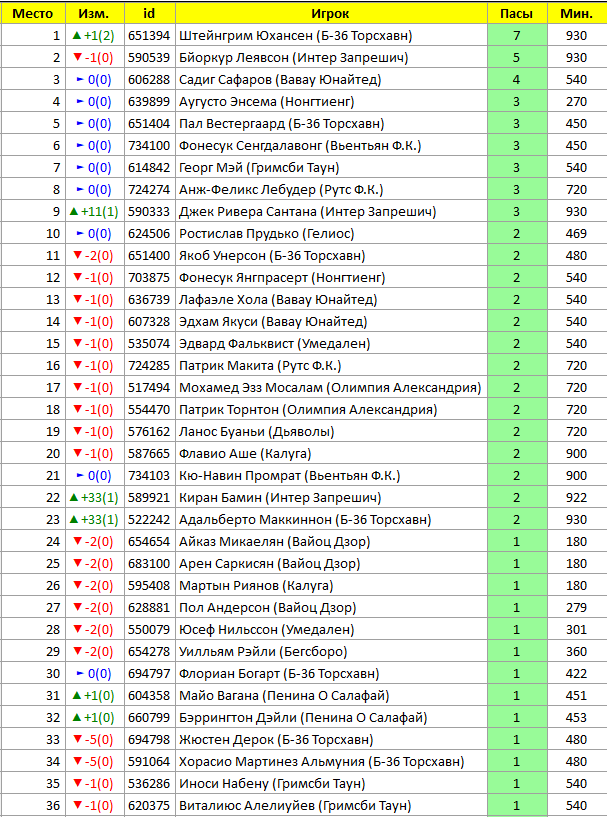Click id cell 522242
607x817 pixels.
150,519
